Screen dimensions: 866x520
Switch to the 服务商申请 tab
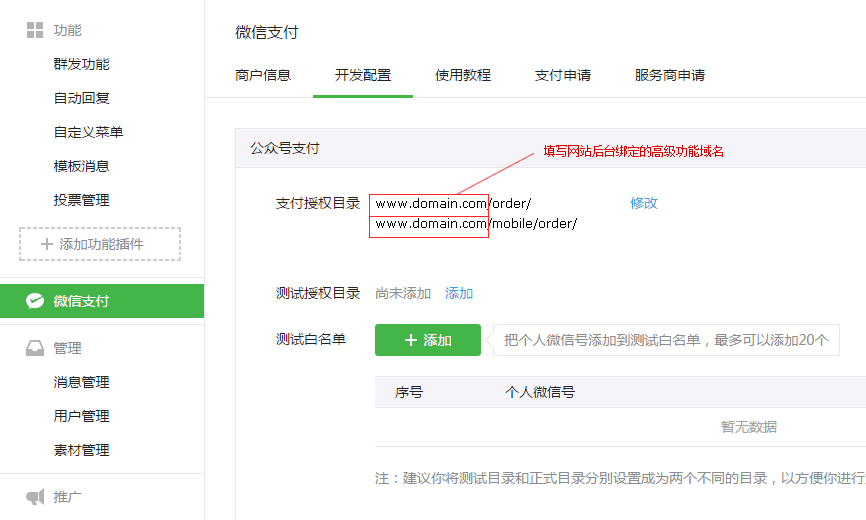[x=670, y=75]
